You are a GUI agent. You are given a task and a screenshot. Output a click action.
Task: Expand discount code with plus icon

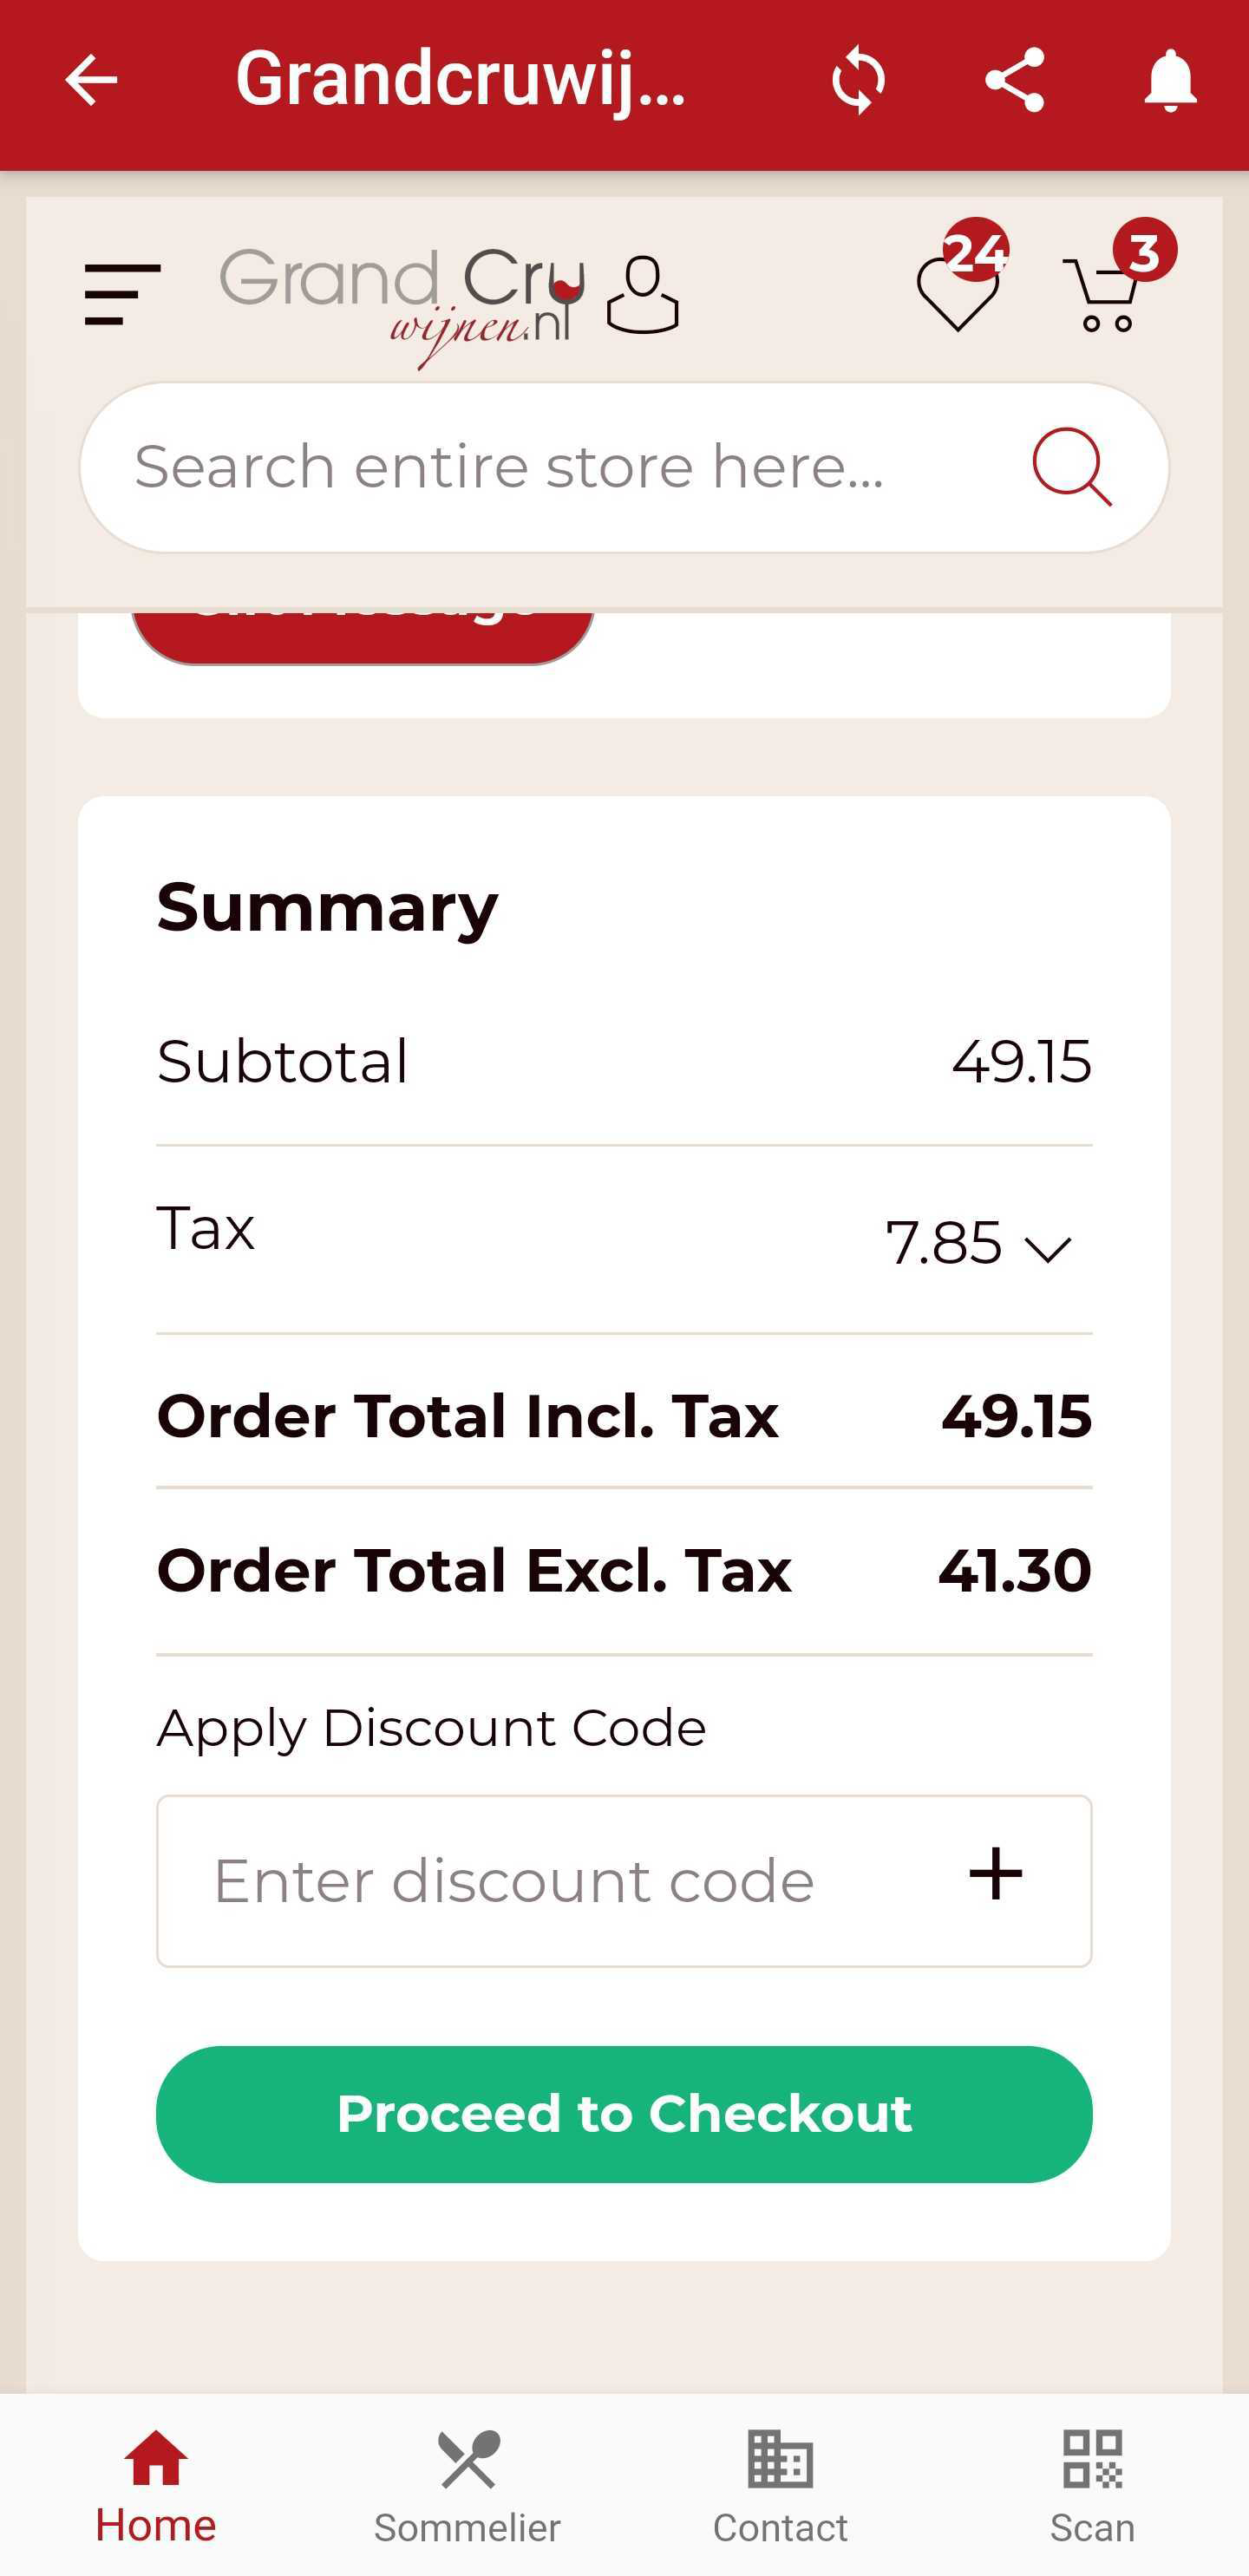(x=996, y=1875)
